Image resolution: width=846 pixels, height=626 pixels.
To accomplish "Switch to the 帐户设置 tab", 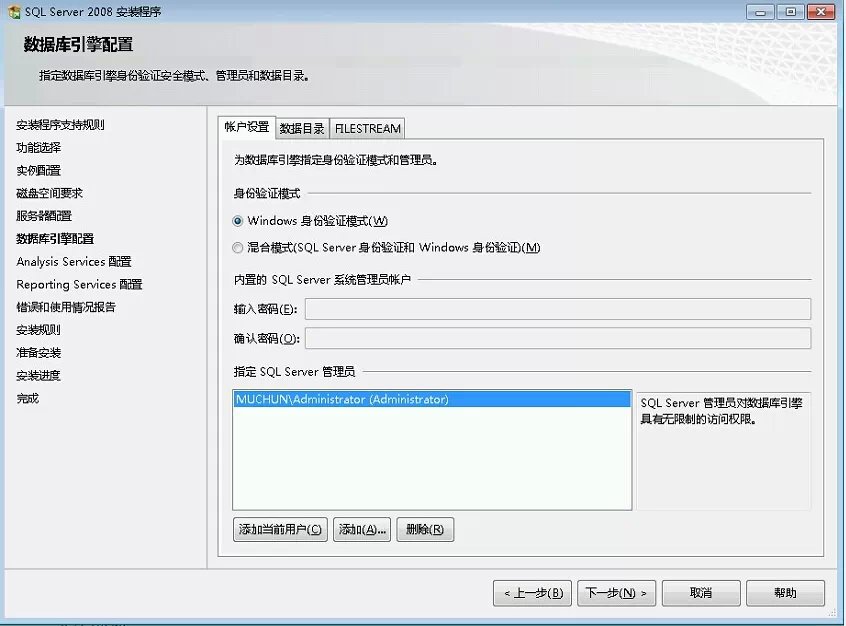I will tap(247, 127).
